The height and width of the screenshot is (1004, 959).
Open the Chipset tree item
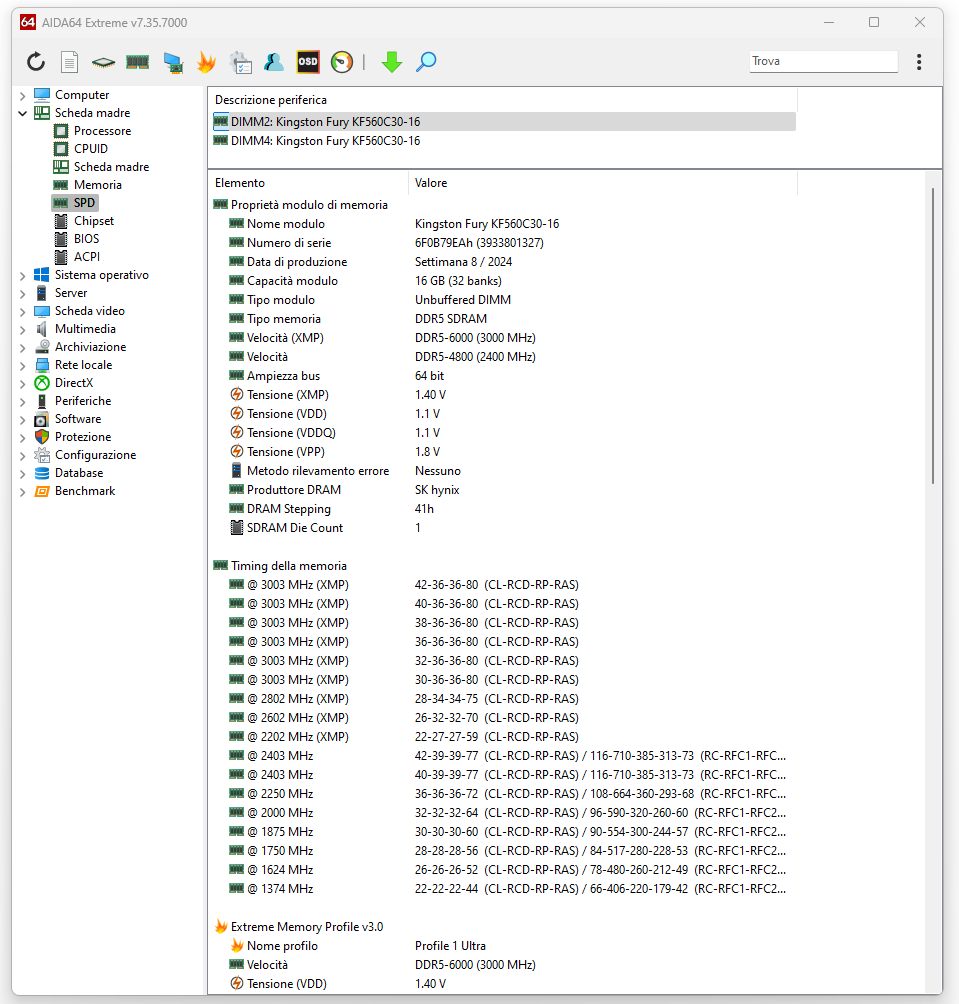tap(93, 220)
